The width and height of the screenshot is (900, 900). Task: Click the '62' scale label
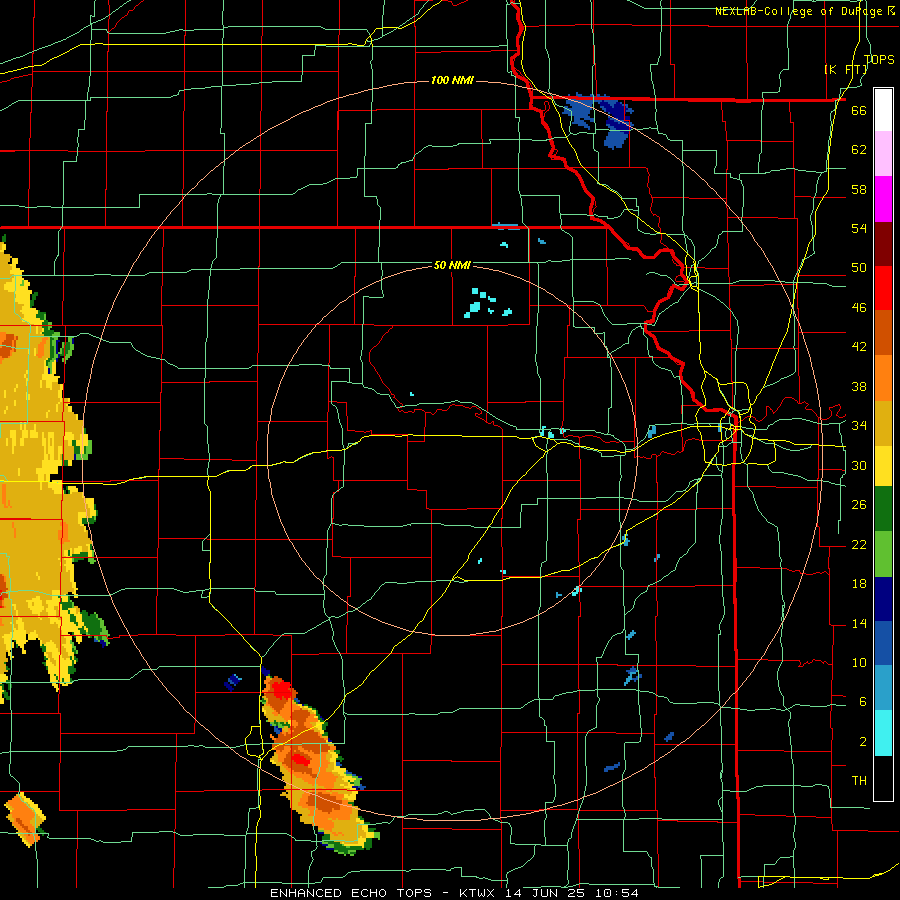tap(859, 149)
